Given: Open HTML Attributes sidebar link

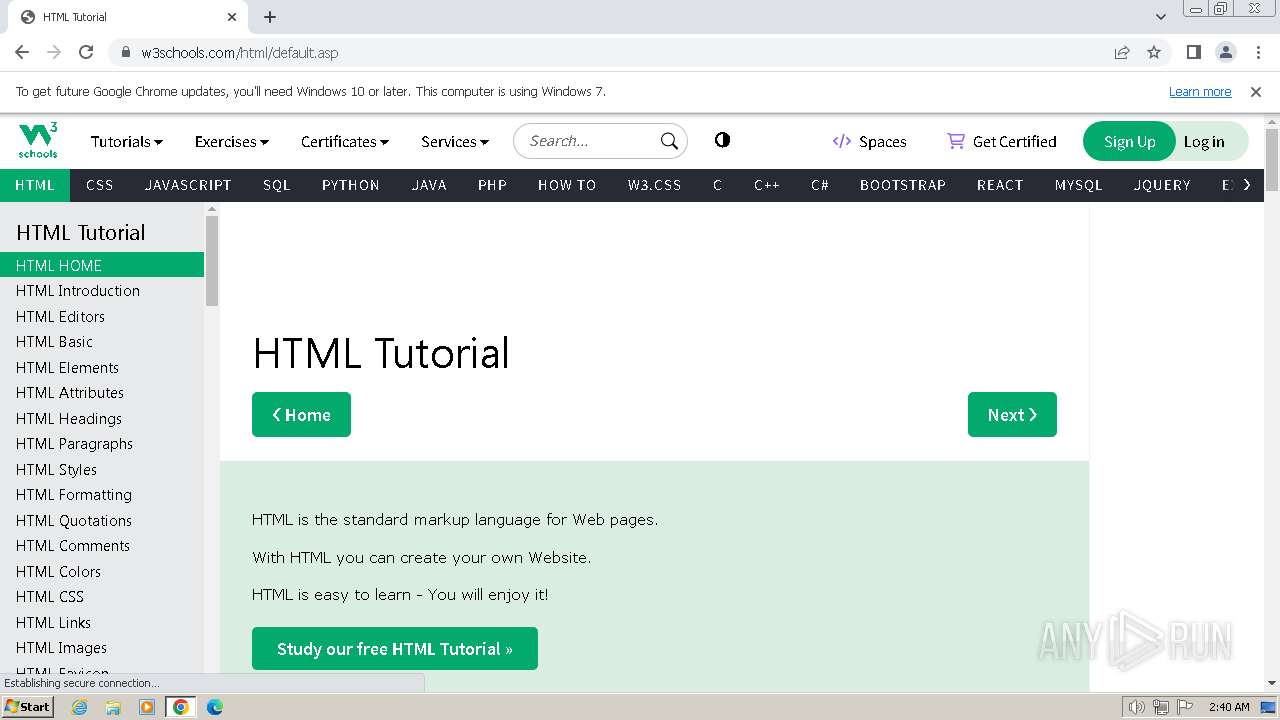Looking at the screenshot, I should click(70, 393).
